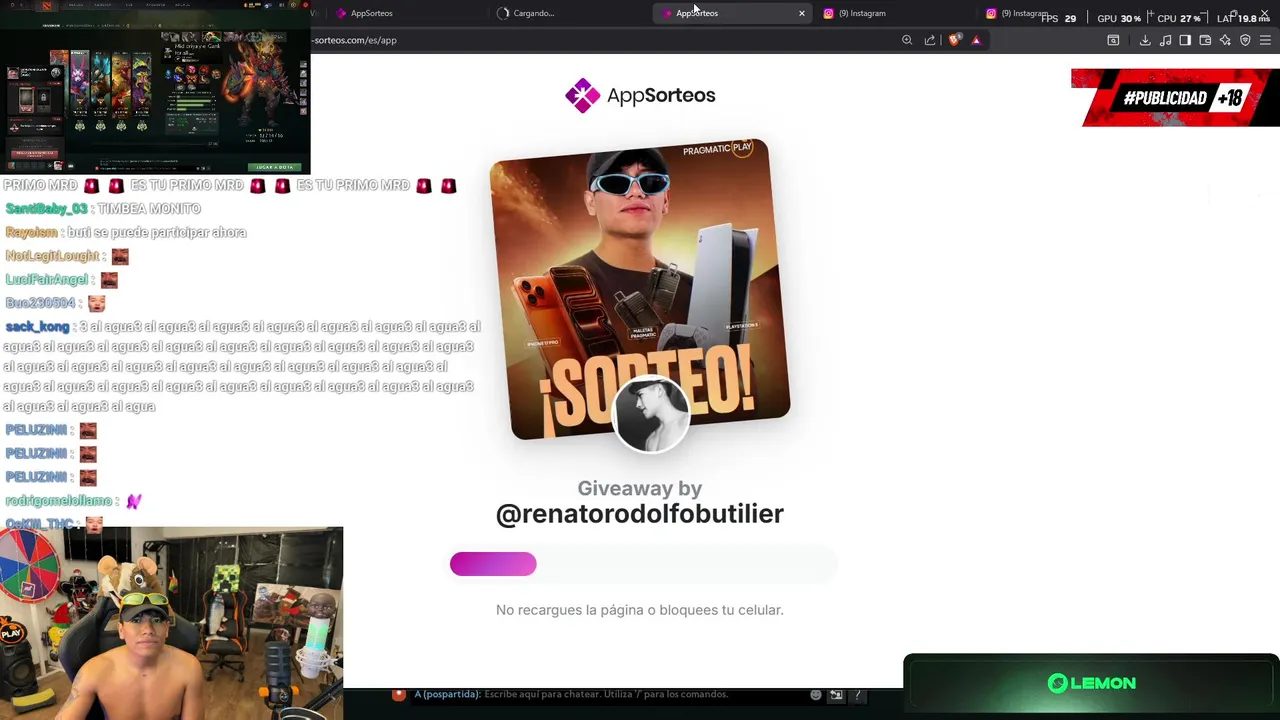This screenshot has width=1280, height=720.
Task: Click the AppSorteos wordmark text
Action: 661,96
